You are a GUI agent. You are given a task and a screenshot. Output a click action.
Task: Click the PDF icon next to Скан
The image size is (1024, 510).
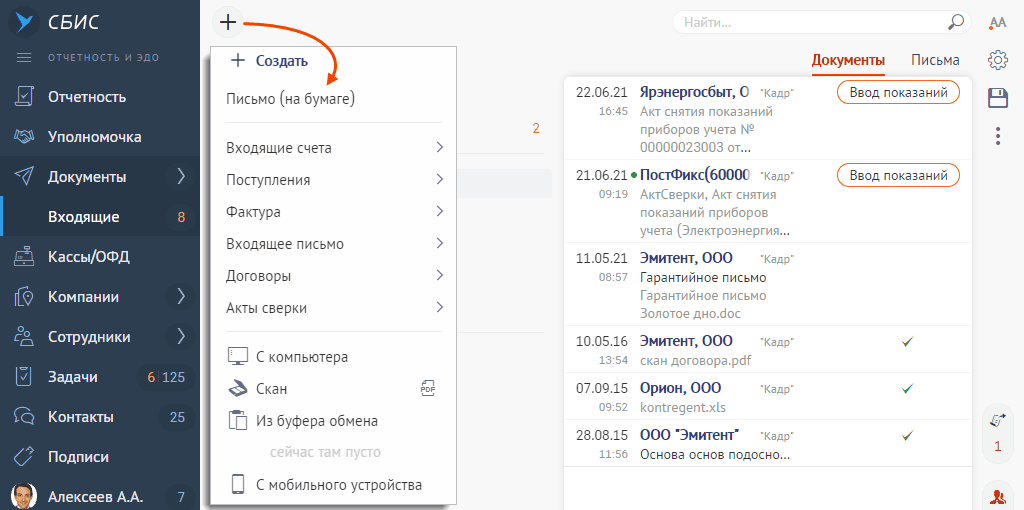click(428, 389)
